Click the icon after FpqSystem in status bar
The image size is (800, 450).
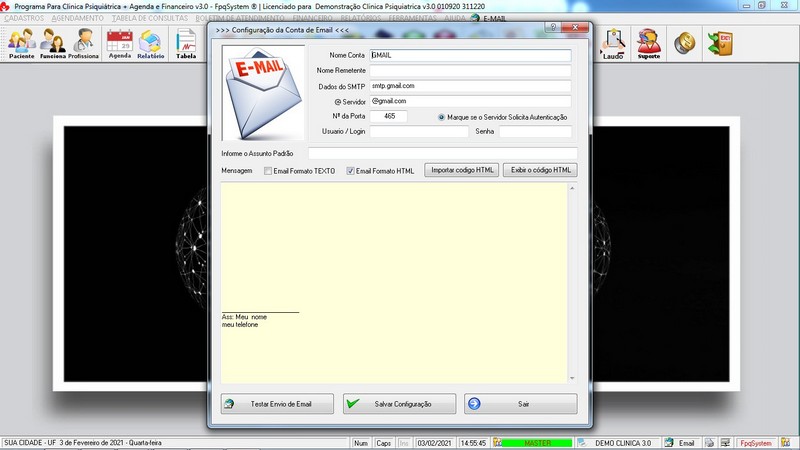[x=785, y=443]
